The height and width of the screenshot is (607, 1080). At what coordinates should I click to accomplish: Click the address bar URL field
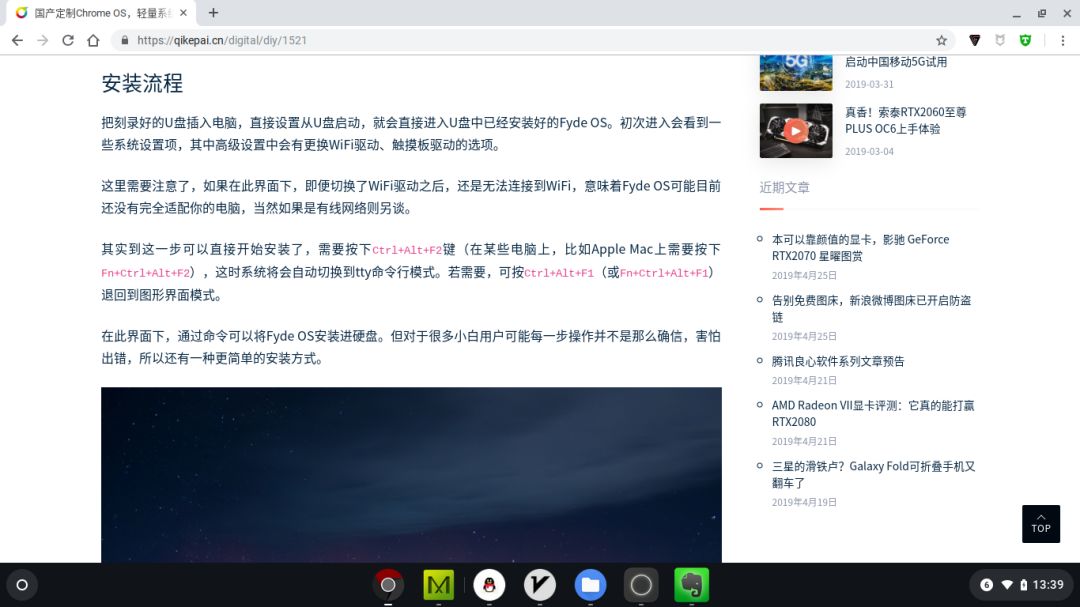point(500,40)
